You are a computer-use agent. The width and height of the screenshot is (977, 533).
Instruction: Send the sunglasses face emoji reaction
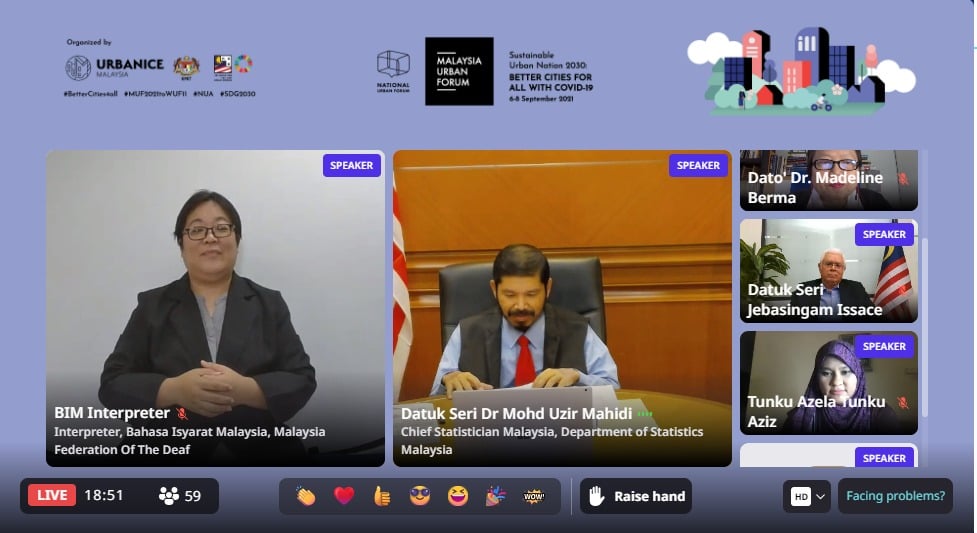pos(420,496)
